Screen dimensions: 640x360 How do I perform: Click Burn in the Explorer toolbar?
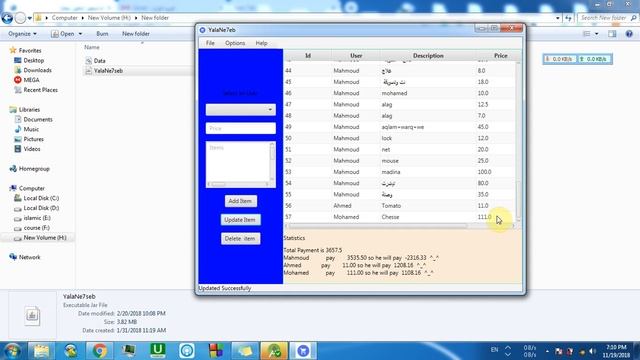point(102,34)
